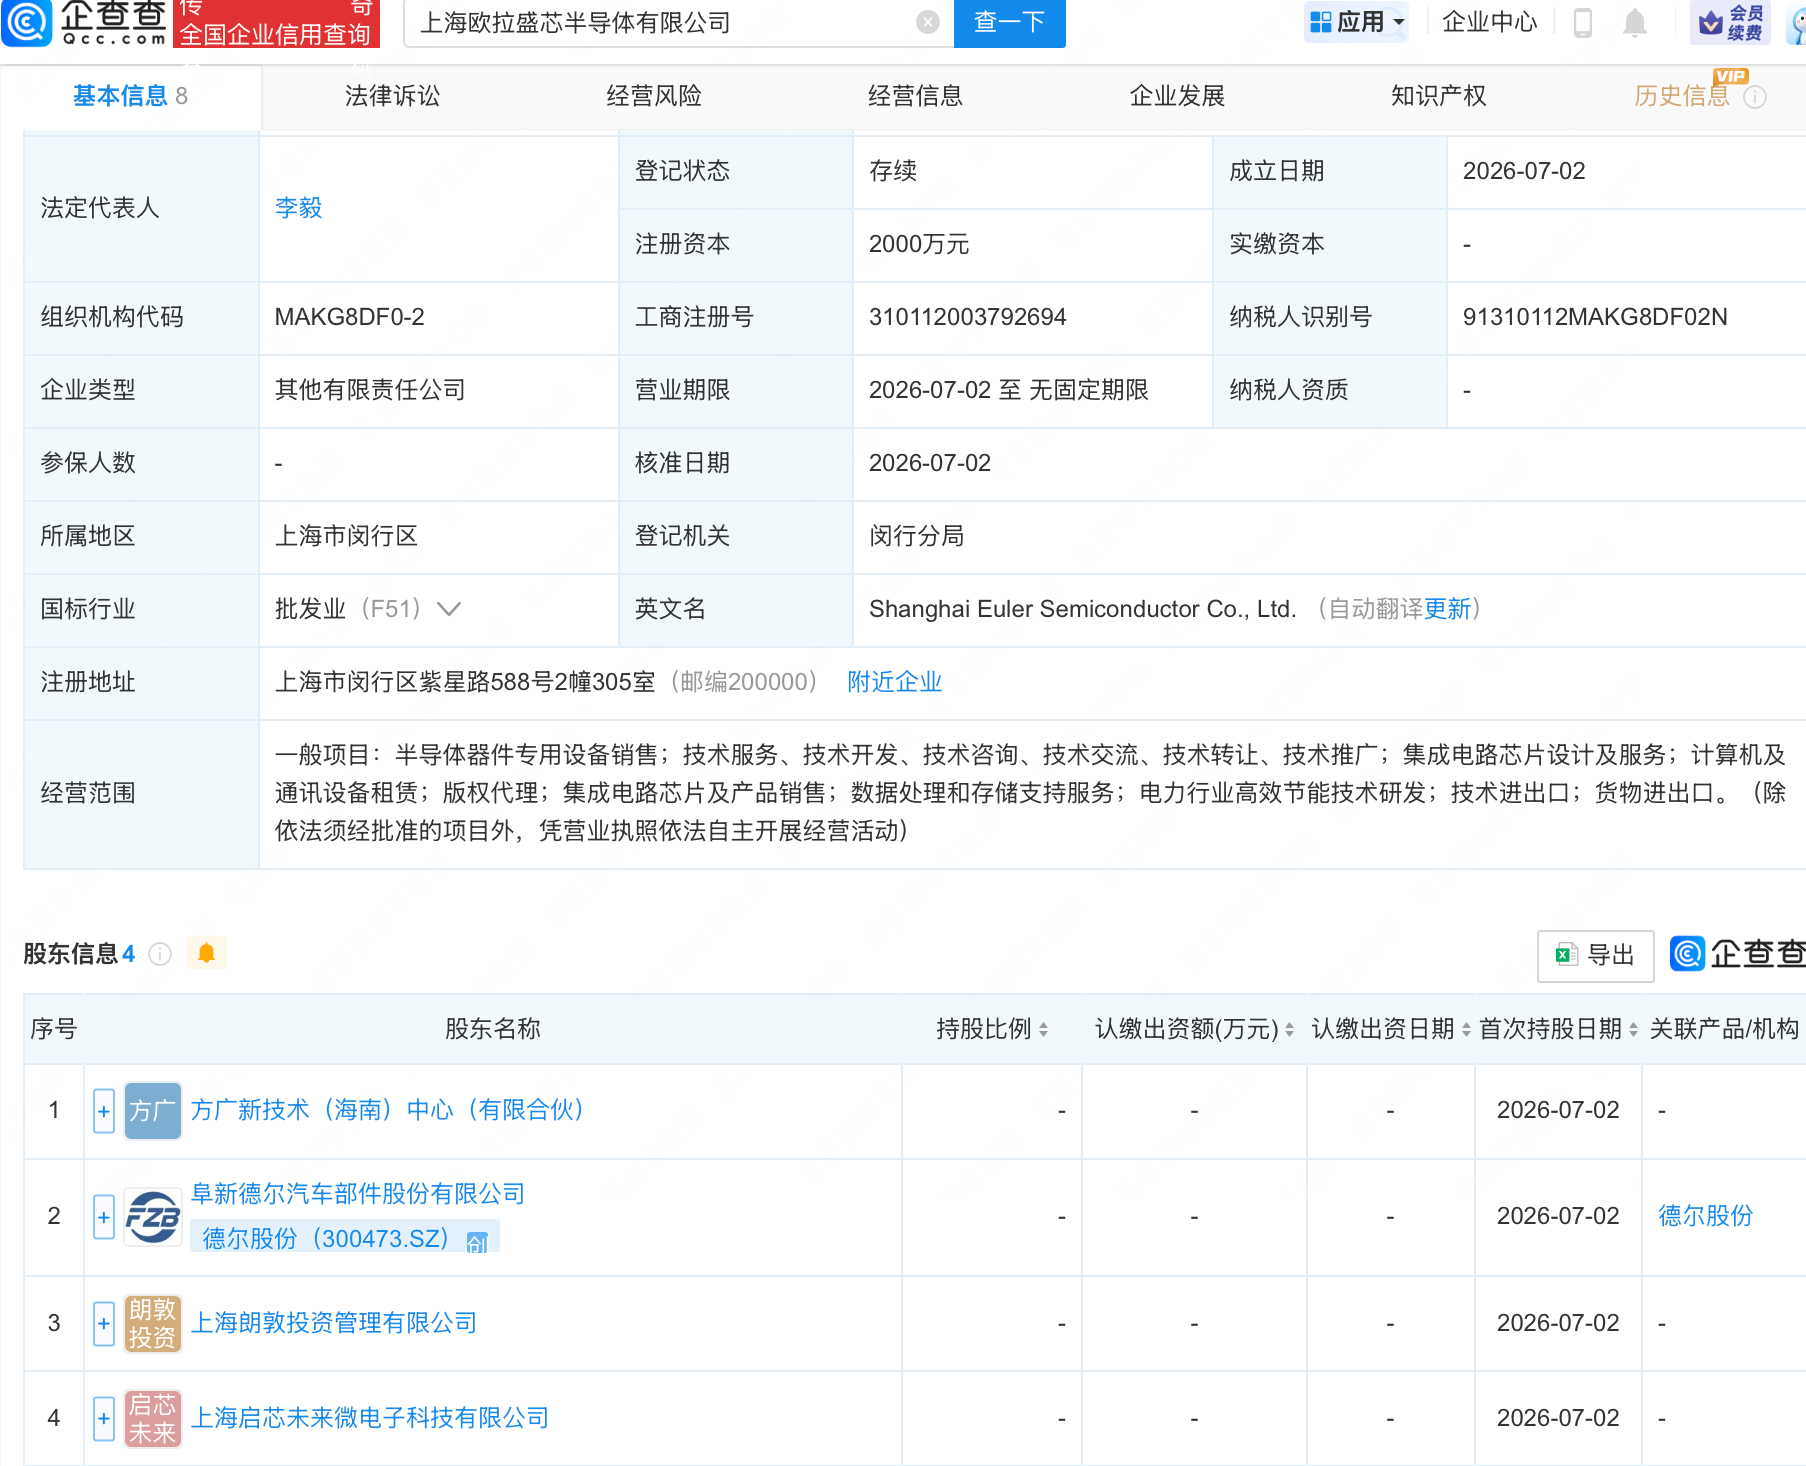Image resolution: width=1806 pixels, height=1466 pixels.
Task: Sort by 认缴出资额(万元) column arrows
Action: [x=1289, y=1030]
